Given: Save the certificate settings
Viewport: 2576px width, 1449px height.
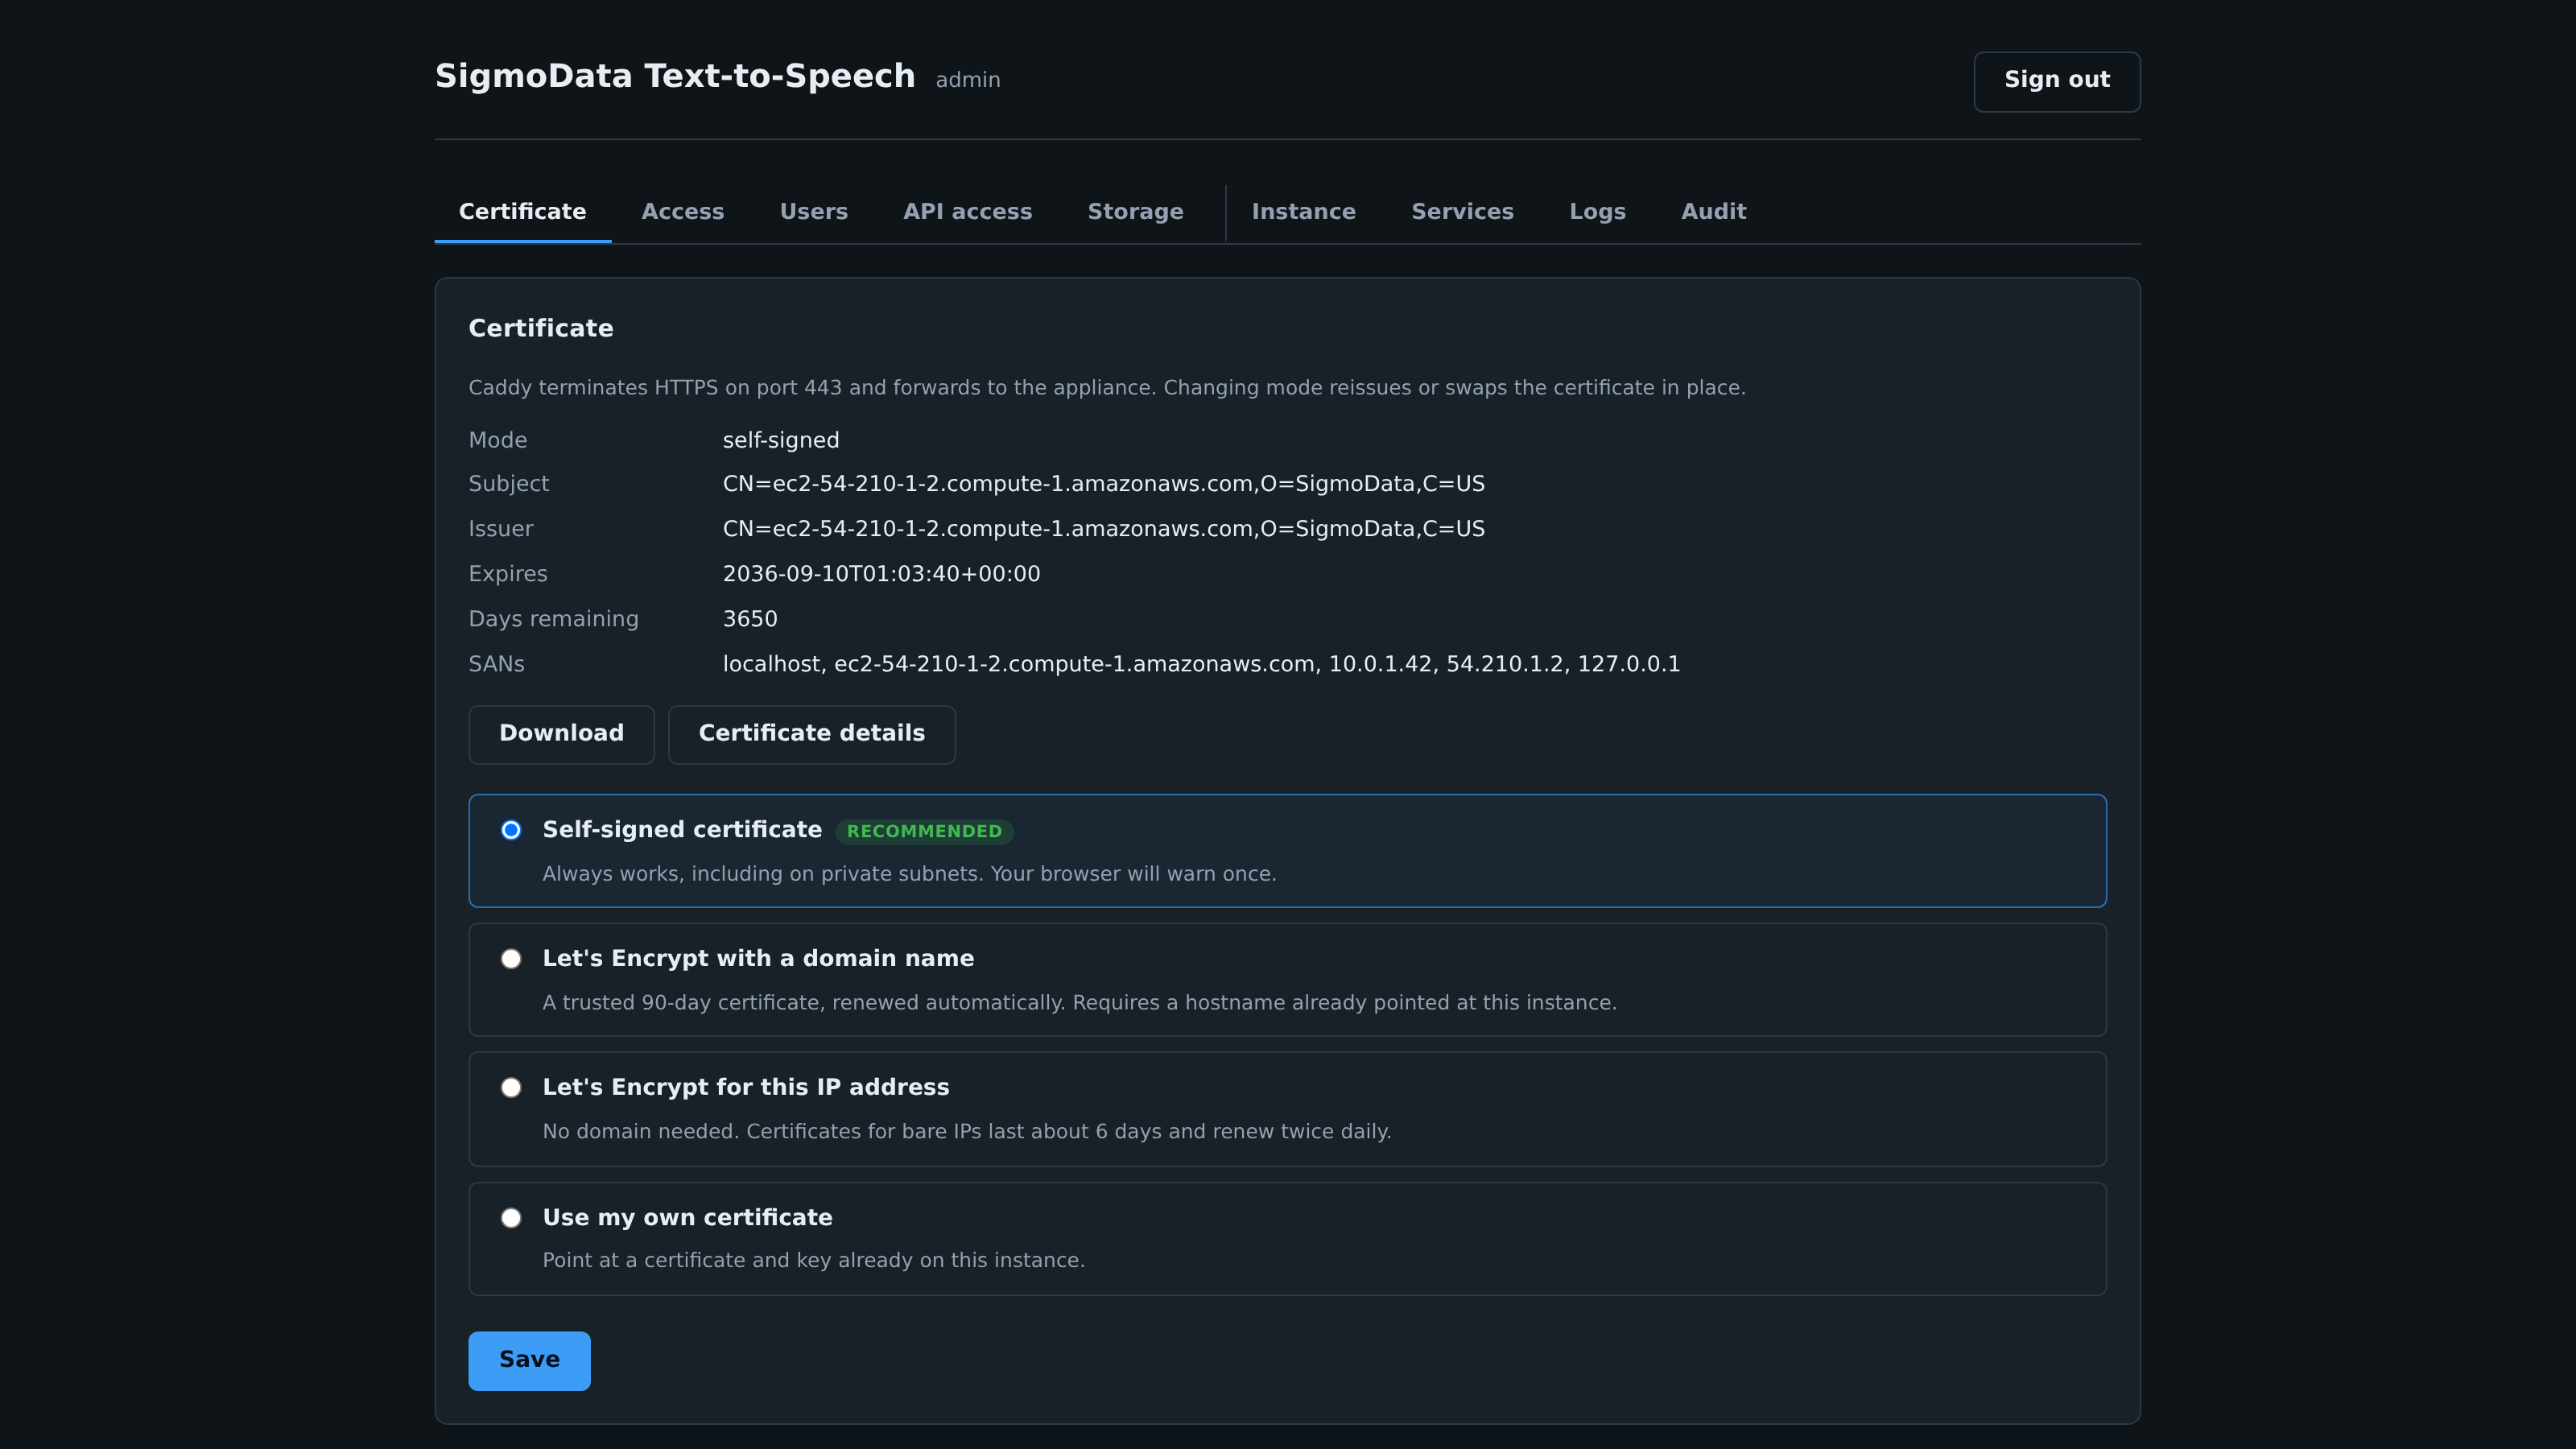Looking at the screenshot, I should 529,1360.
